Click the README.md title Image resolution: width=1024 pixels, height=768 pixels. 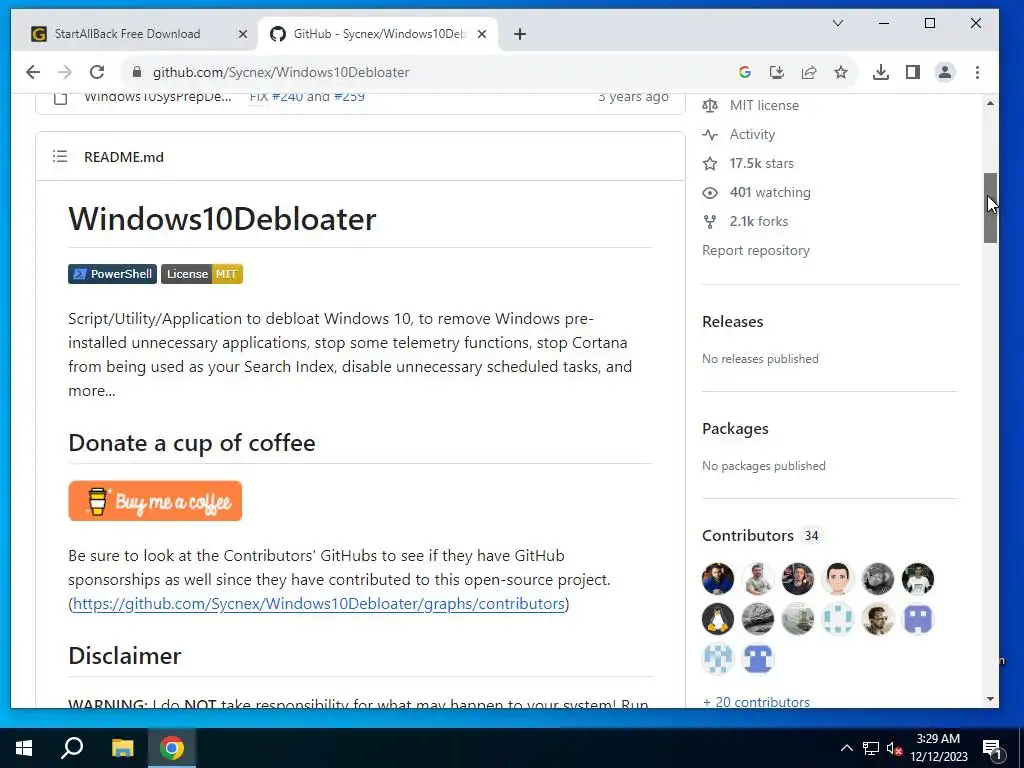pos(124,157)
